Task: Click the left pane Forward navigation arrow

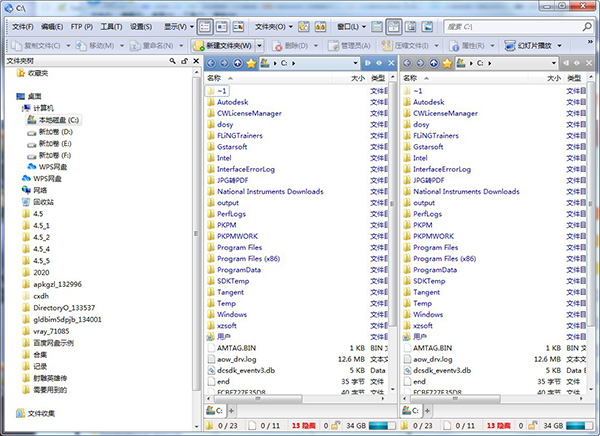Action: coord(224,63)
